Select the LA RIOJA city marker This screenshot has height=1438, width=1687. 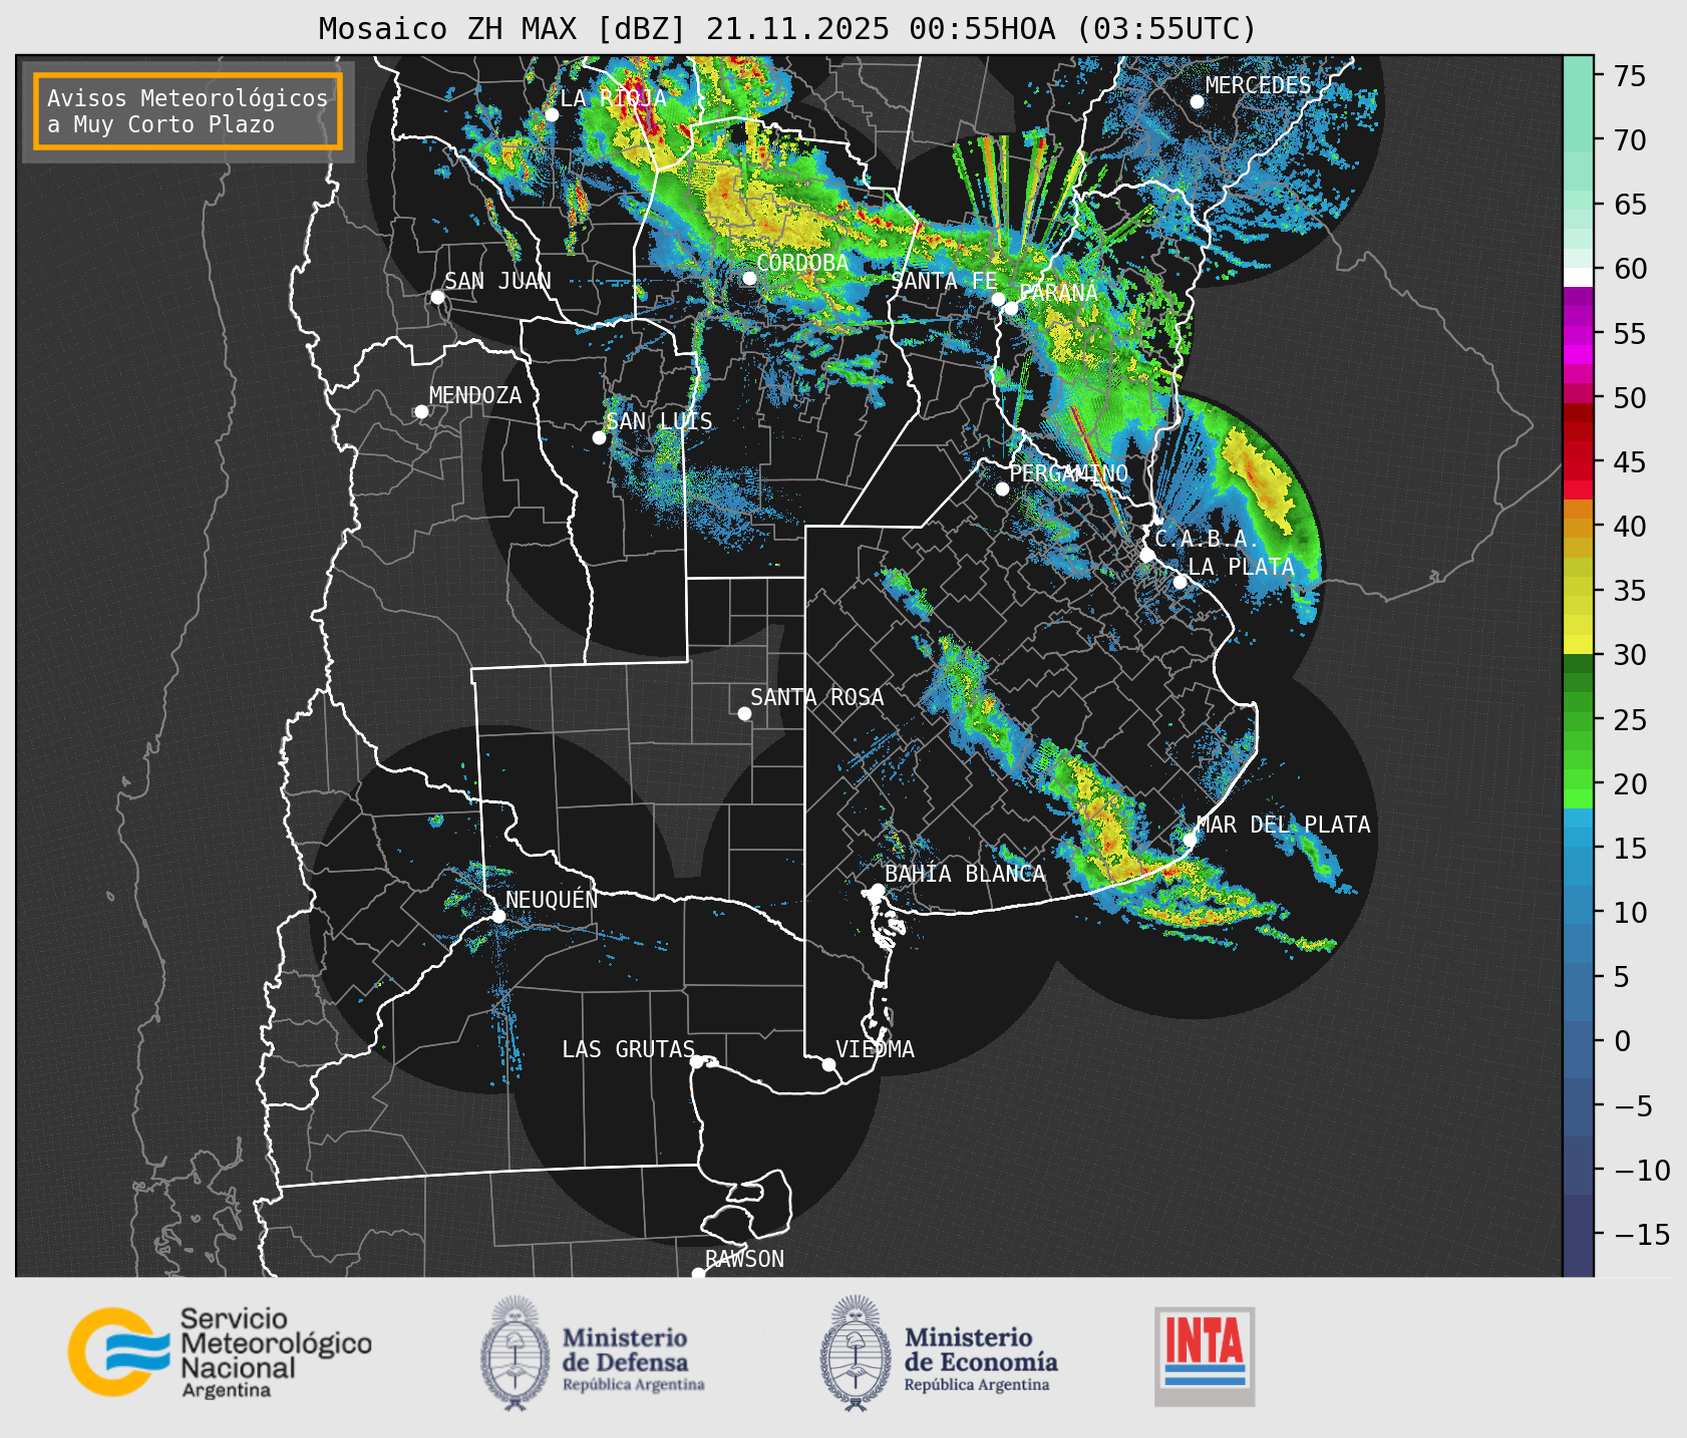[x=551, y=115]
